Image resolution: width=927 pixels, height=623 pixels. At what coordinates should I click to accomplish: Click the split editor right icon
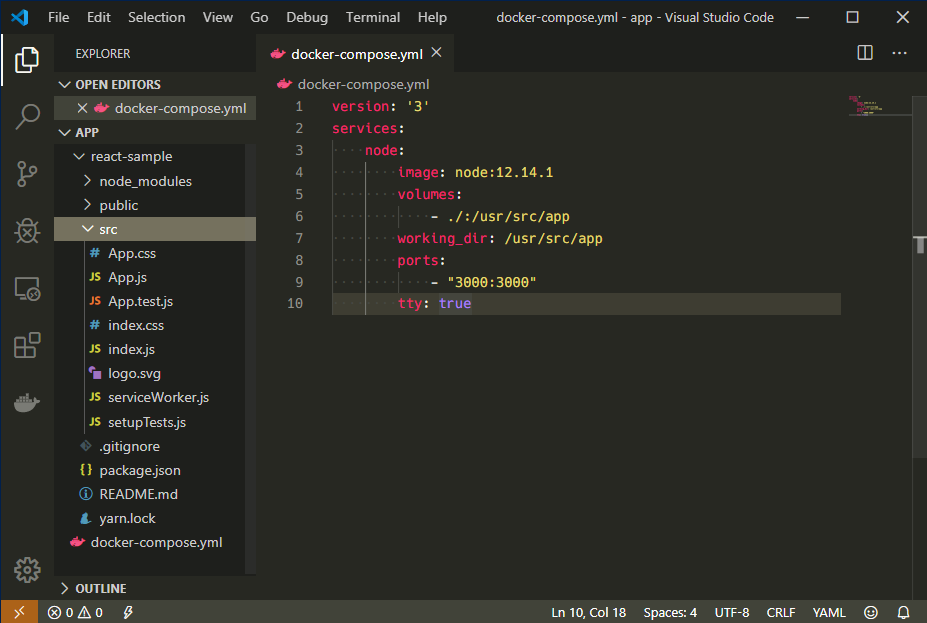[x=865, y=53]
